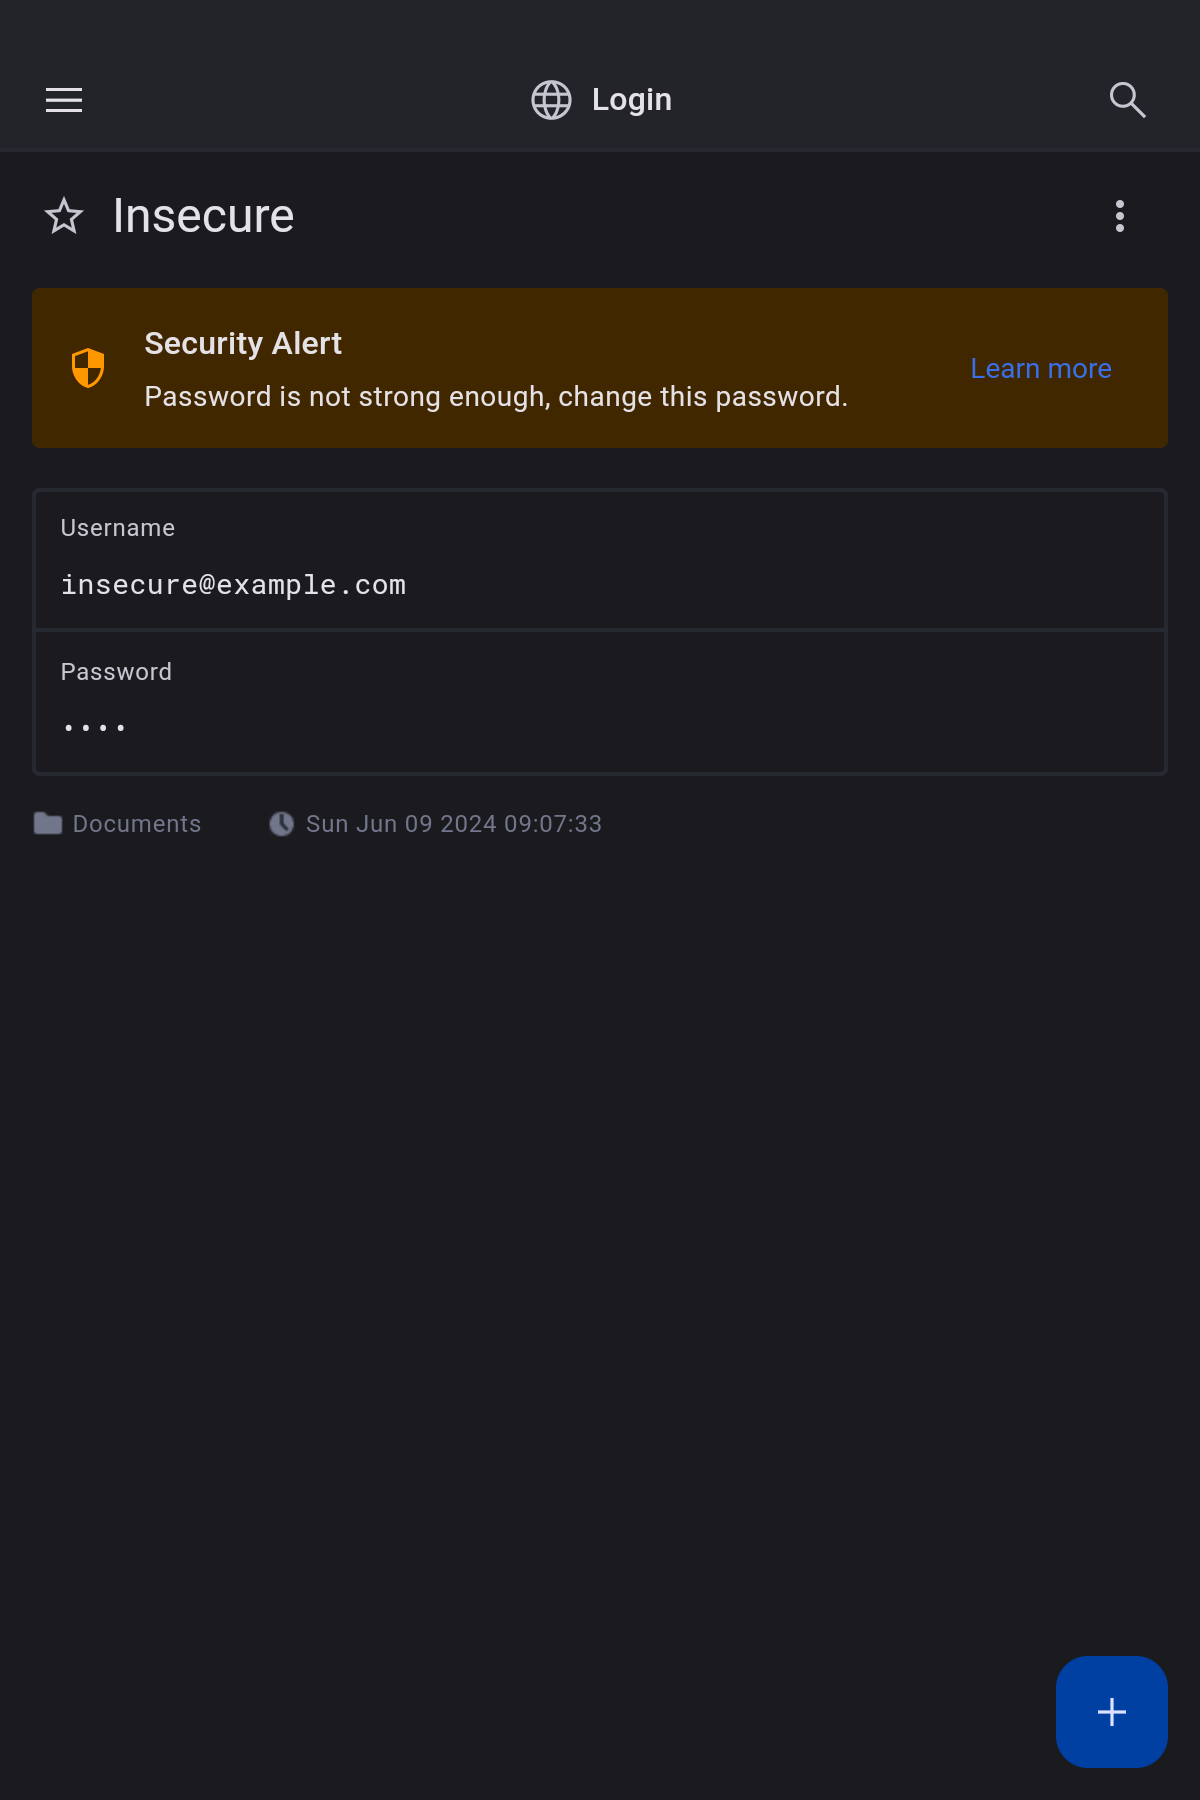Viewport: 1200px width, 1800px height.
Task: Click the username field value
Action: pos(233,585)
